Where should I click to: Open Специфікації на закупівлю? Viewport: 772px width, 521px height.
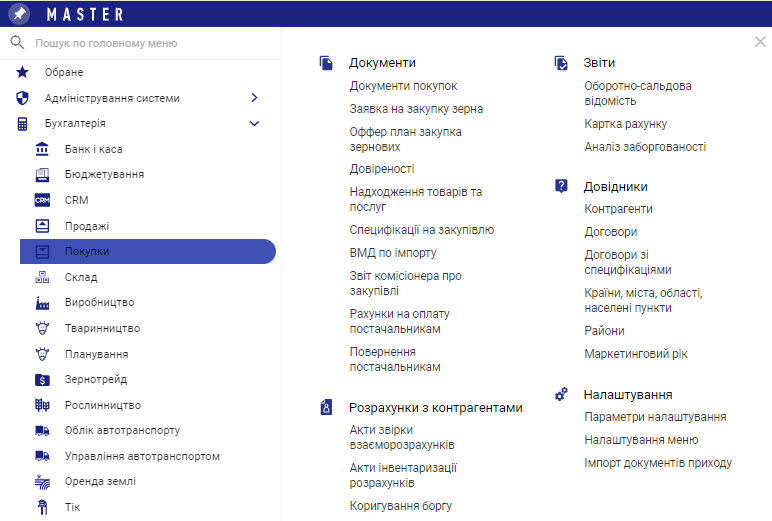421,230
